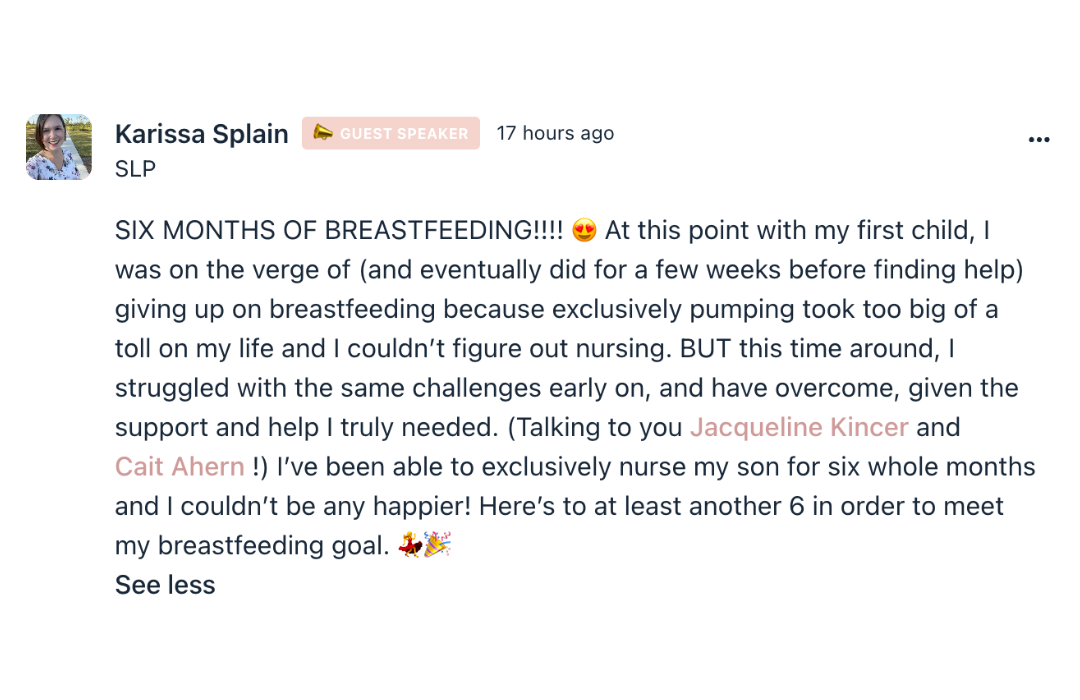Image resolution: width=1080 pixels, height=700 pixels.
Task: Visit the Cait Ahern mention link
Action: [x=180, y=467]
